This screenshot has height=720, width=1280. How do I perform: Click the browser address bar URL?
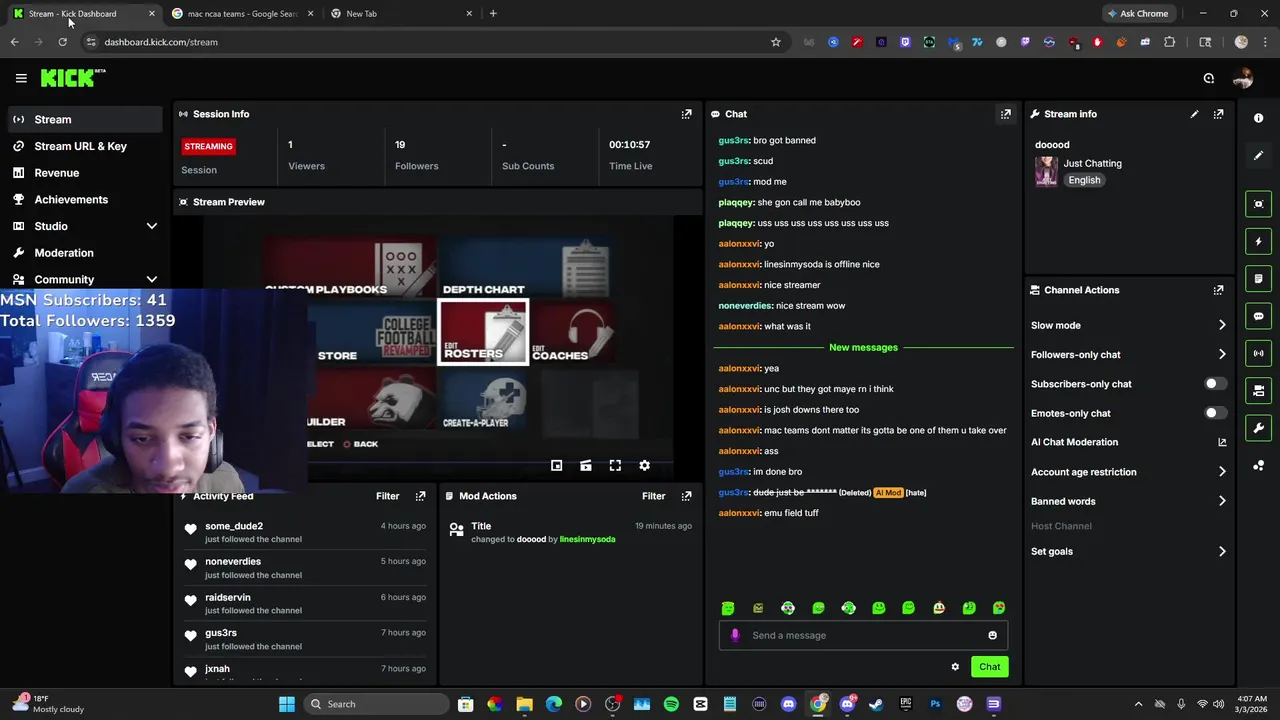point(161,42)
